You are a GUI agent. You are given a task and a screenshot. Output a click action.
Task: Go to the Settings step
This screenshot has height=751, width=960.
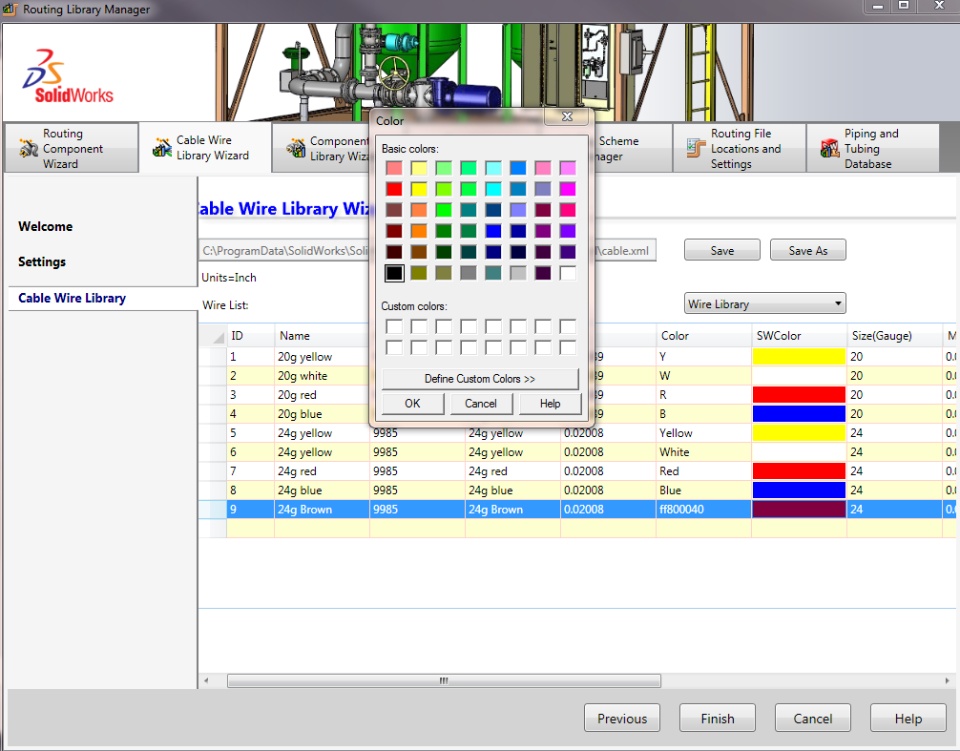(x=42, y=262)
